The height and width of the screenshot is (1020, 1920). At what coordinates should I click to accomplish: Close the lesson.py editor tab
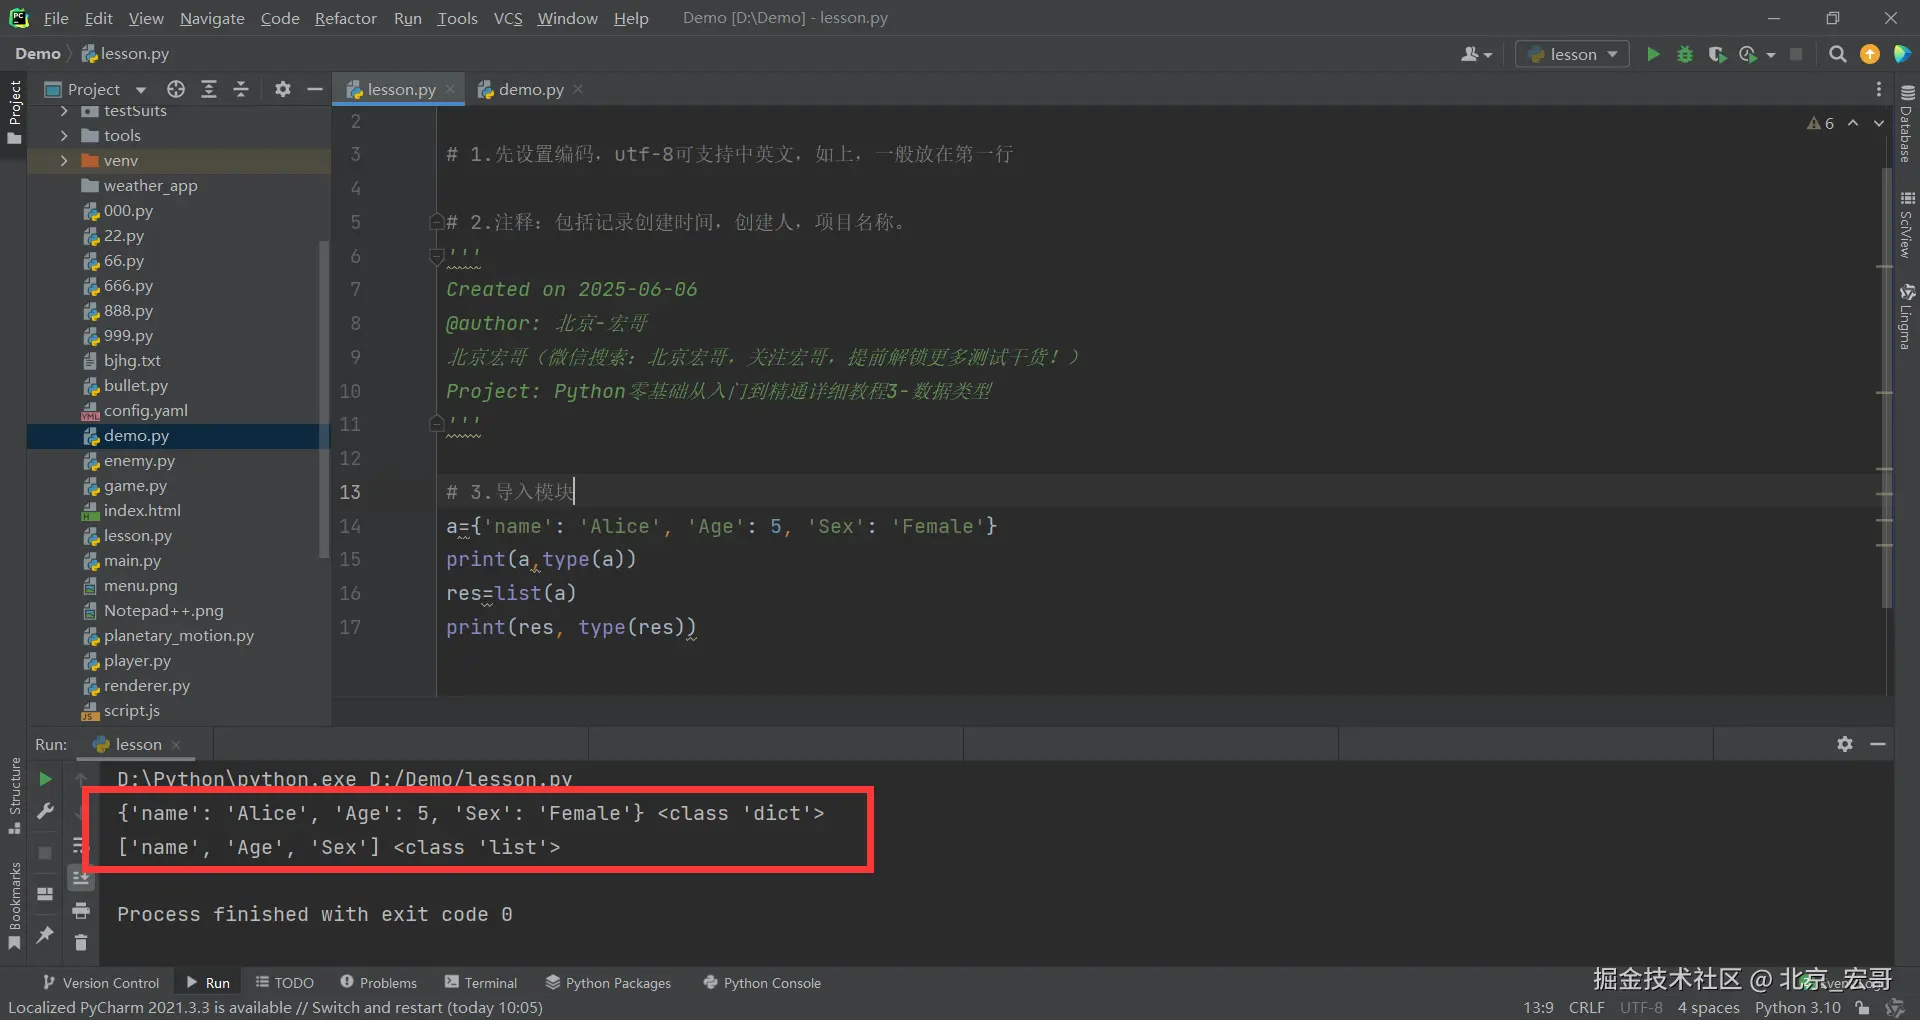450,89
